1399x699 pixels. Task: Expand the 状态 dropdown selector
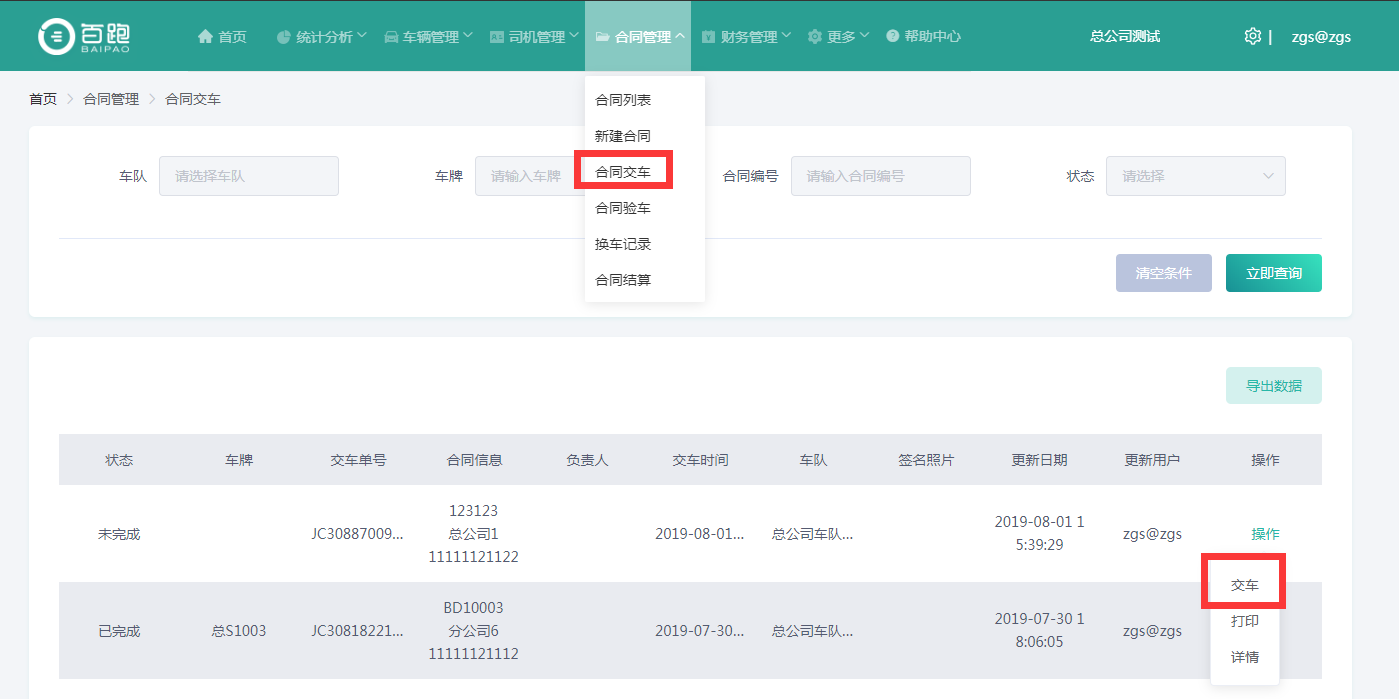[x=1195, y=176]
